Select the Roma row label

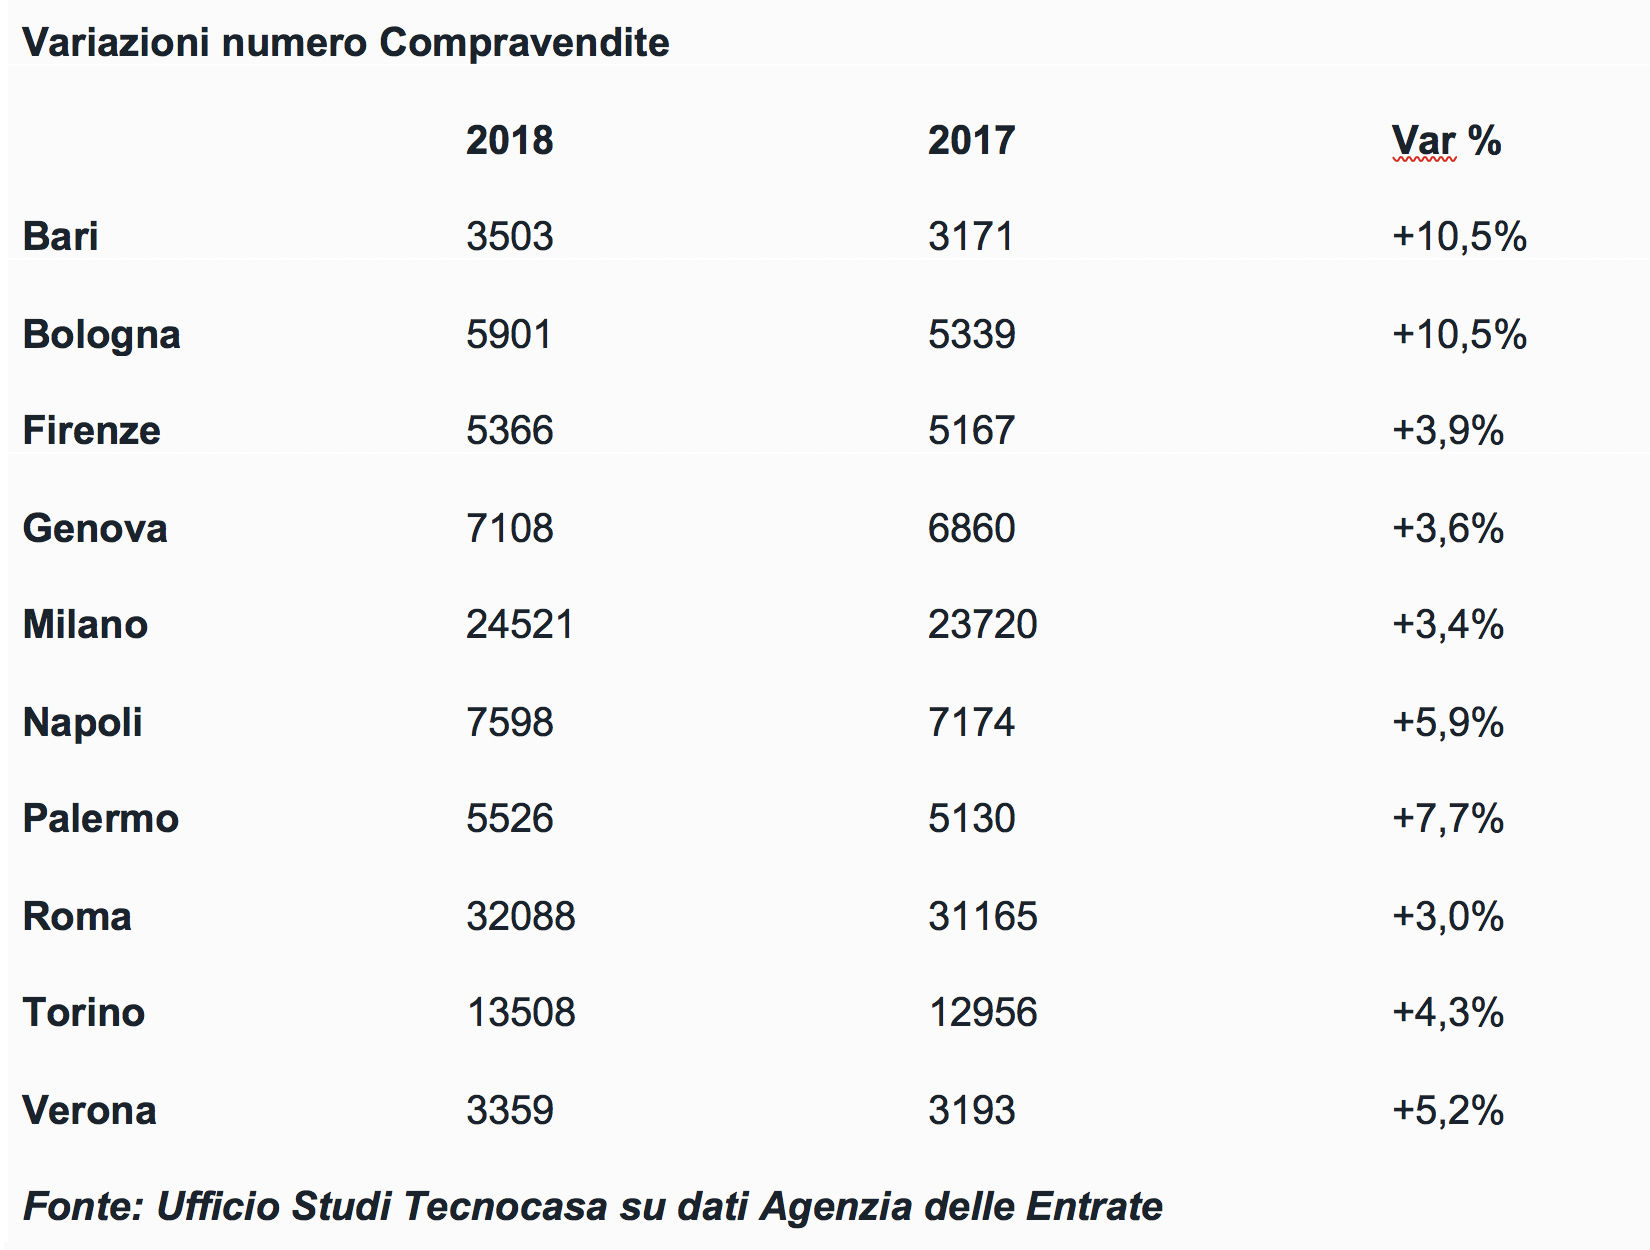pos(77,916)
